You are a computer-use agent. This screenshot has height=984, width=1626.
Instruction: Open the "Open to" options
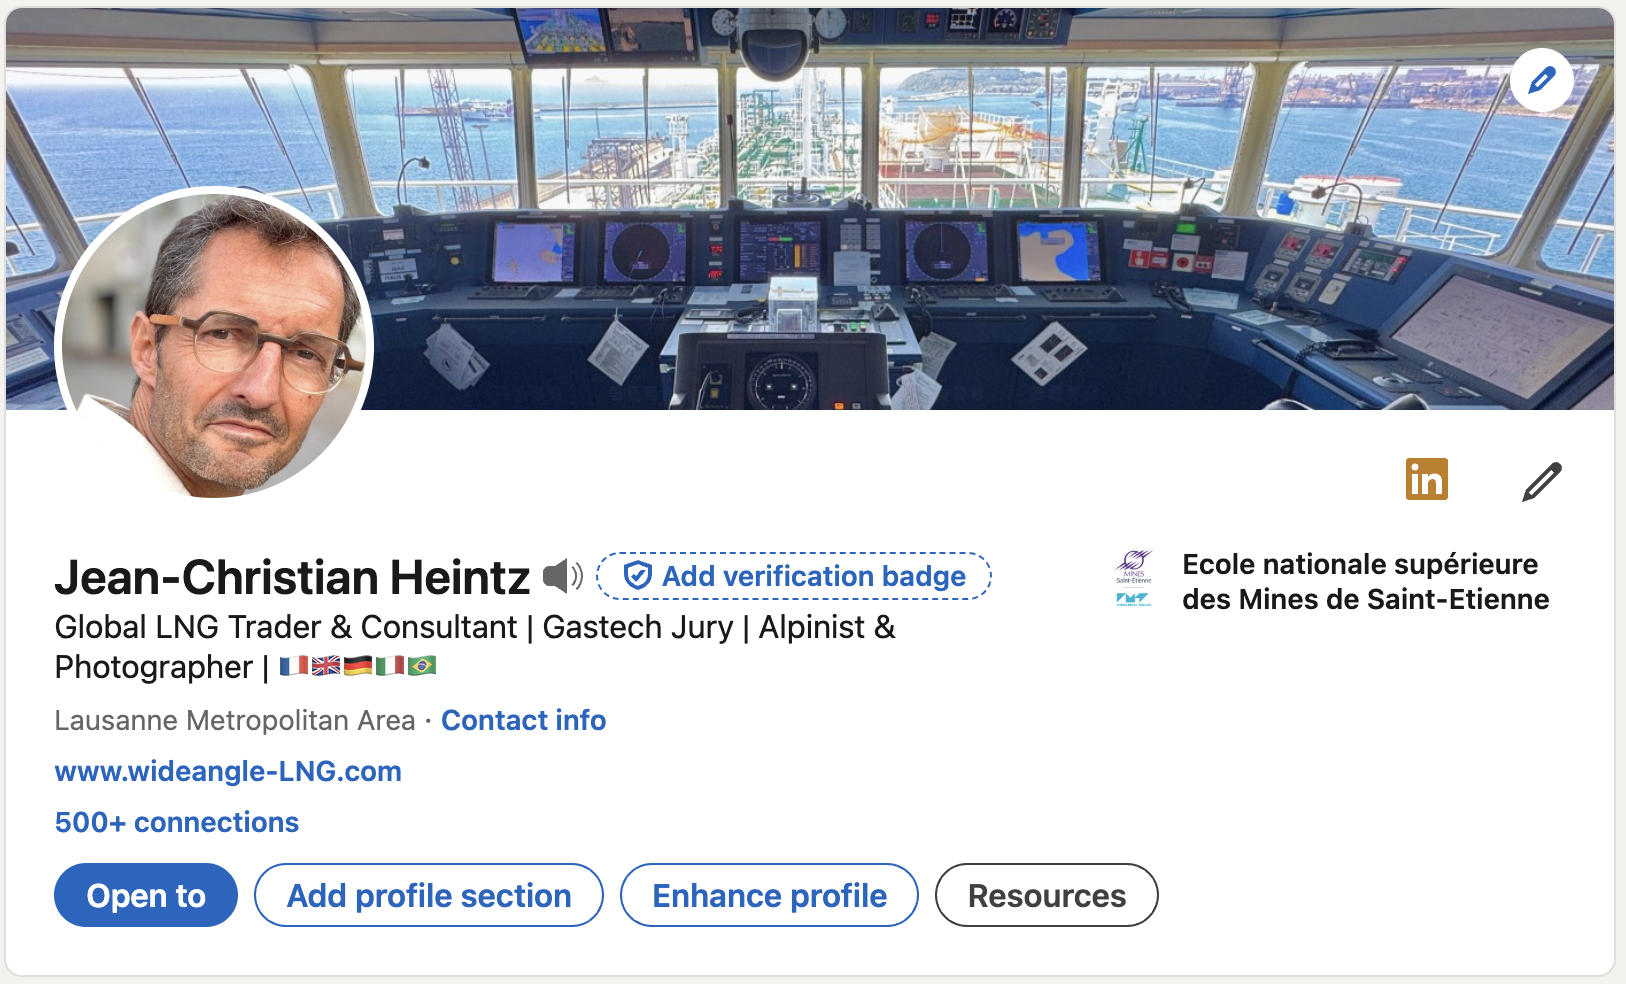point(146,895)
